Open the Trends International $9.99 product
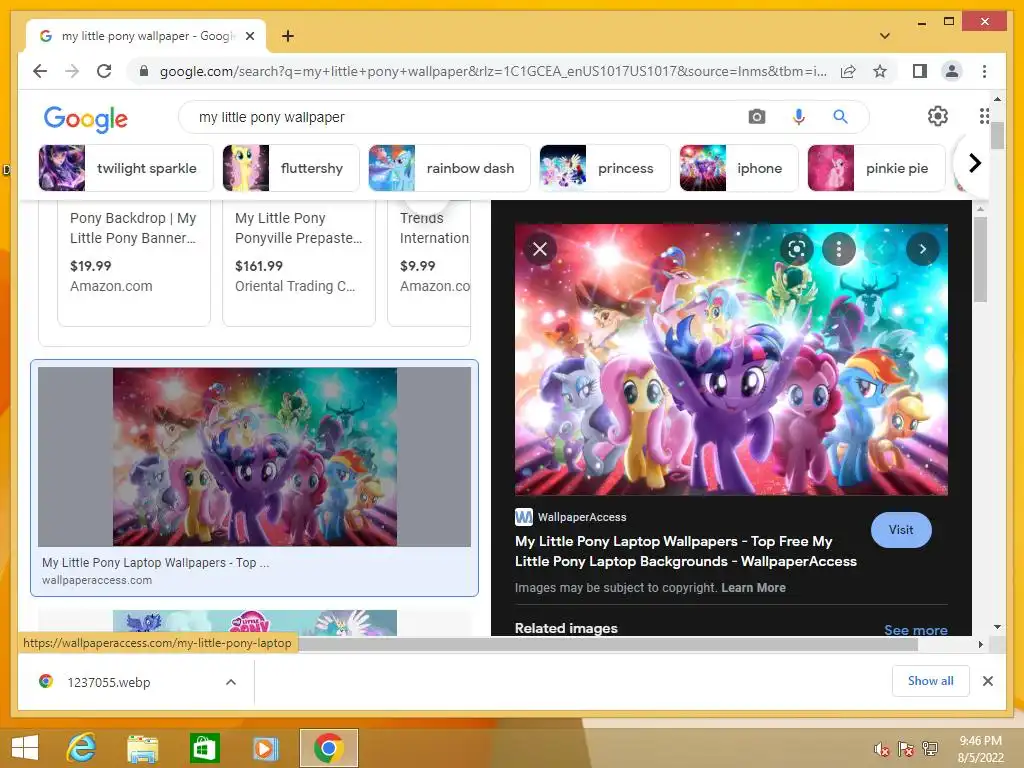The height and width of the screenshot is (768, 1024). pyautogui.click(x=429, y=261)
